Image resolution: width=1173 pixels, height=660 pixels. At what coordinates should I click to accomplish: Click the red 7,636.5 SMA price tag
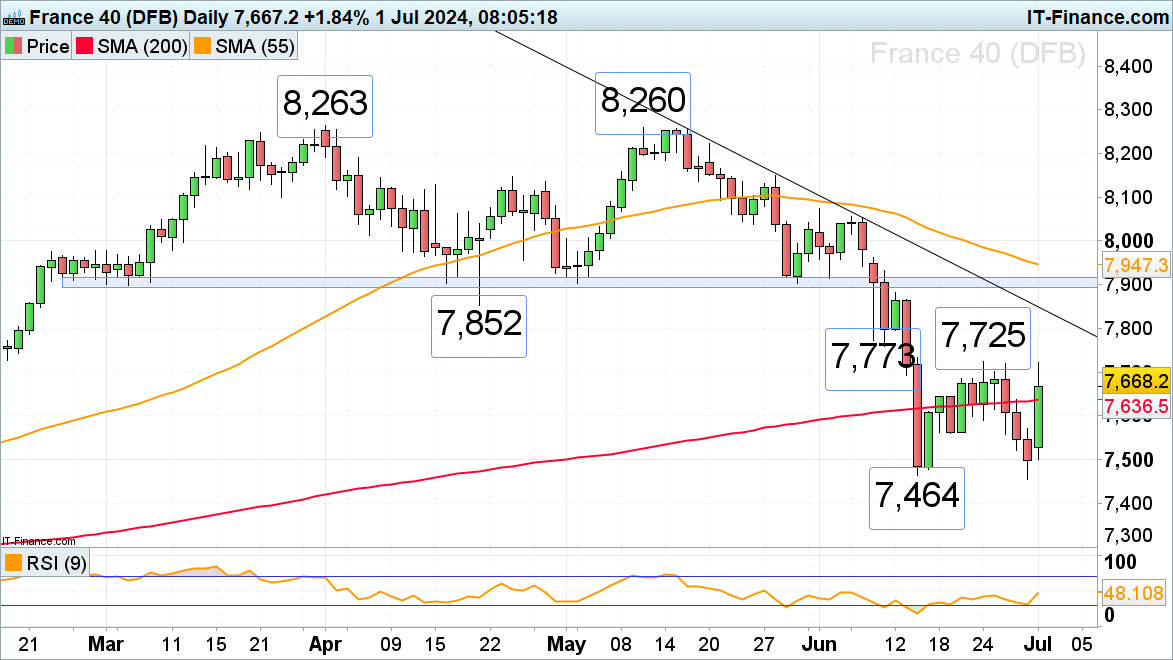click(x=1135, y=406)
